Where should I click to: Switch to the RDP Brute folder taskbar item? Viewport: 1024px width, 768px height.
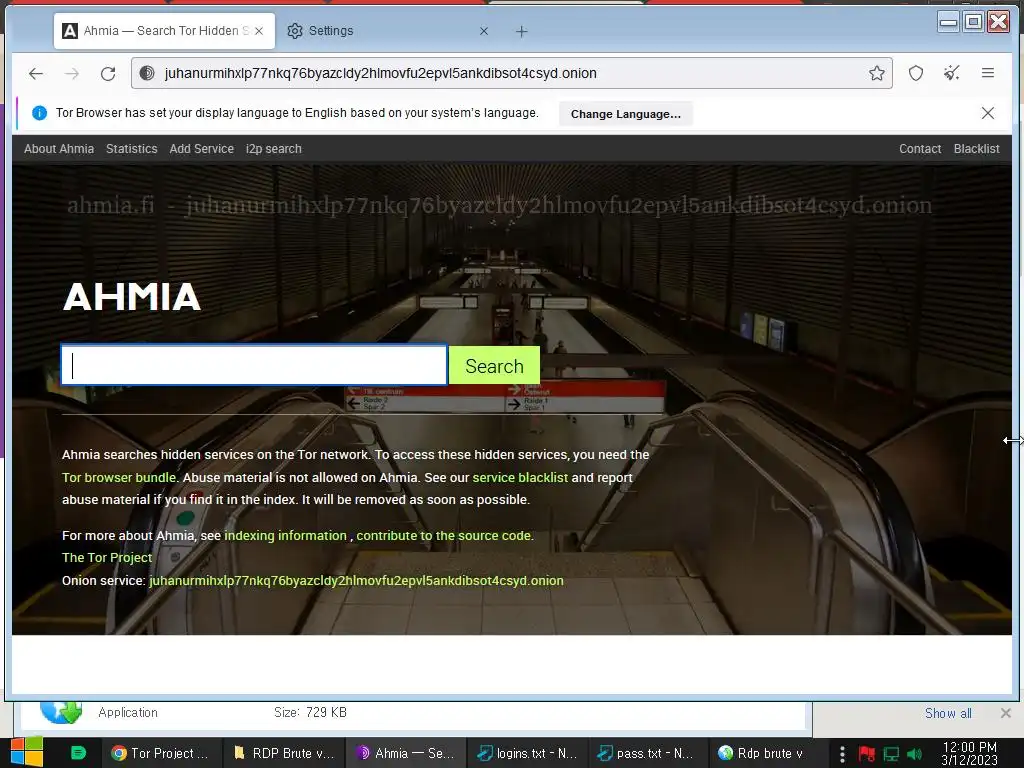tap(283, 753)
